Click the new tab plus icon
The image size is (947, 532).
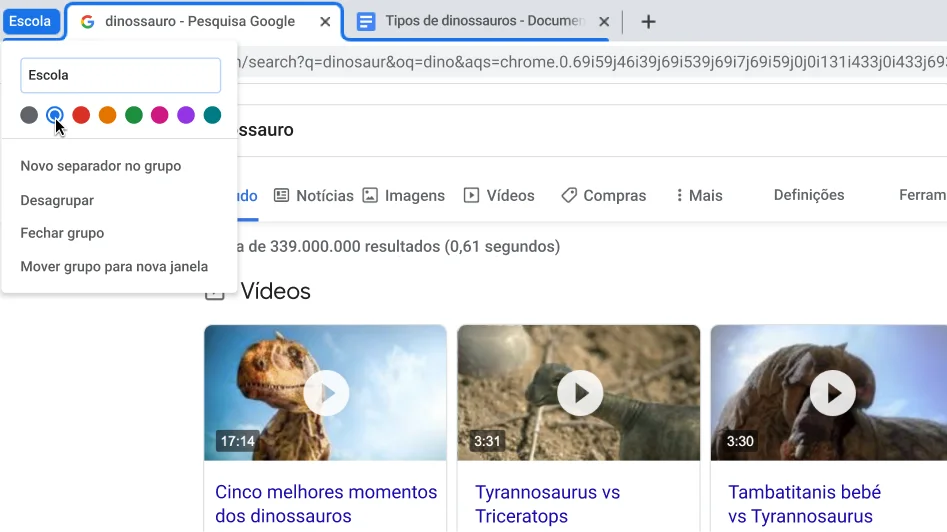pos(648,22)
